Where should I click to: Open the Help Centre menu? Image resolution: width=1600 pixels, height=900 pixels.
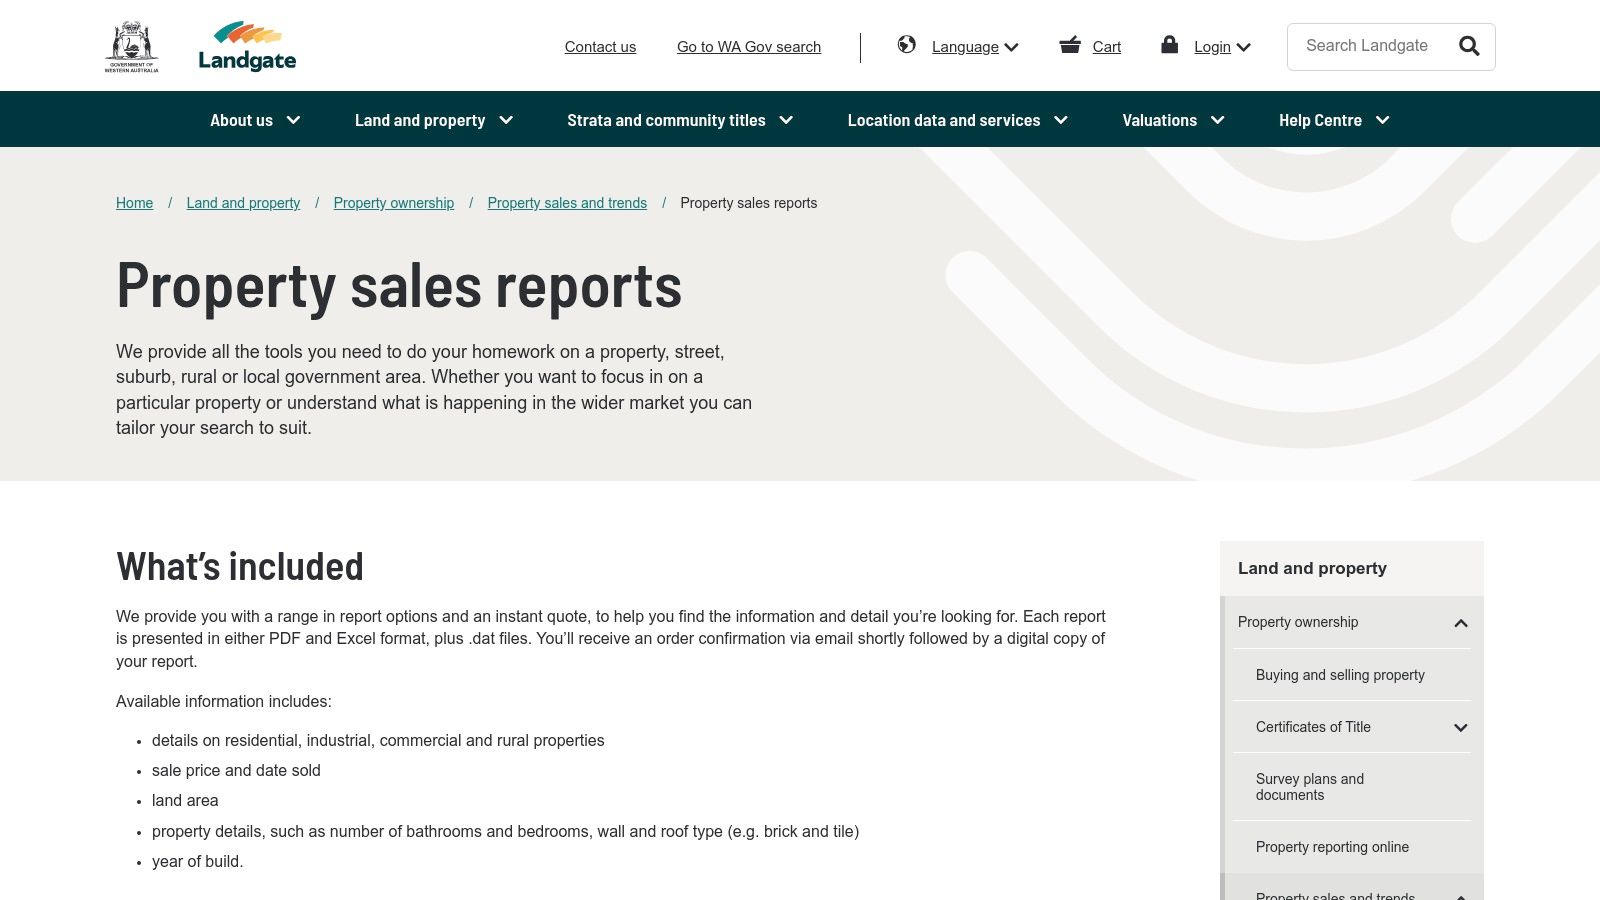[x=1333, y=119]
